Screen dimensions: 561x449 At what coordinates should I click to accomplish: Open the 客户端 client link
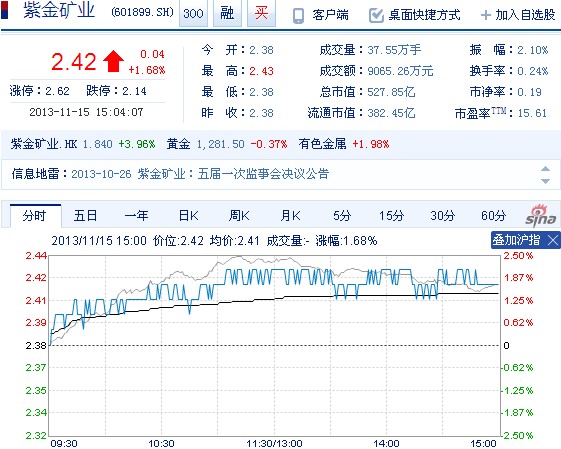click(330, 15)
